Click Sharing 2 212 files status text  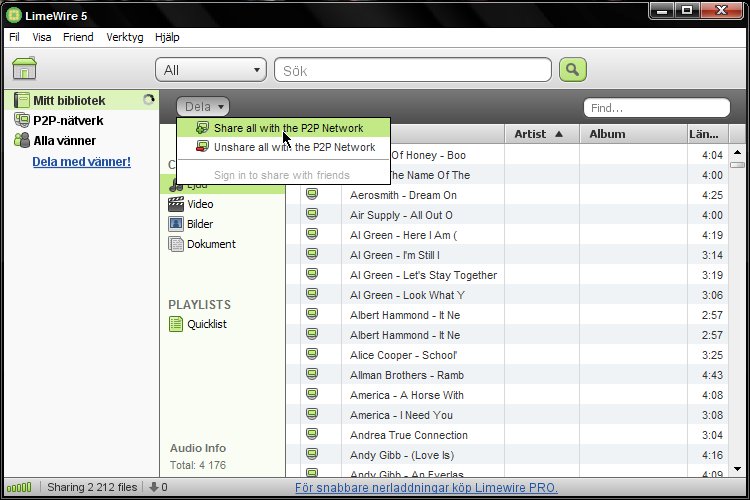click(92, 487)
